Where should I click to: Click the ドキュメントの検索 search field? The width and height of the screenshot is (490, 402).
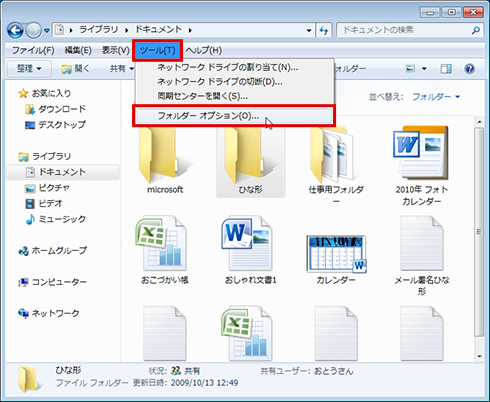(404, 30)
